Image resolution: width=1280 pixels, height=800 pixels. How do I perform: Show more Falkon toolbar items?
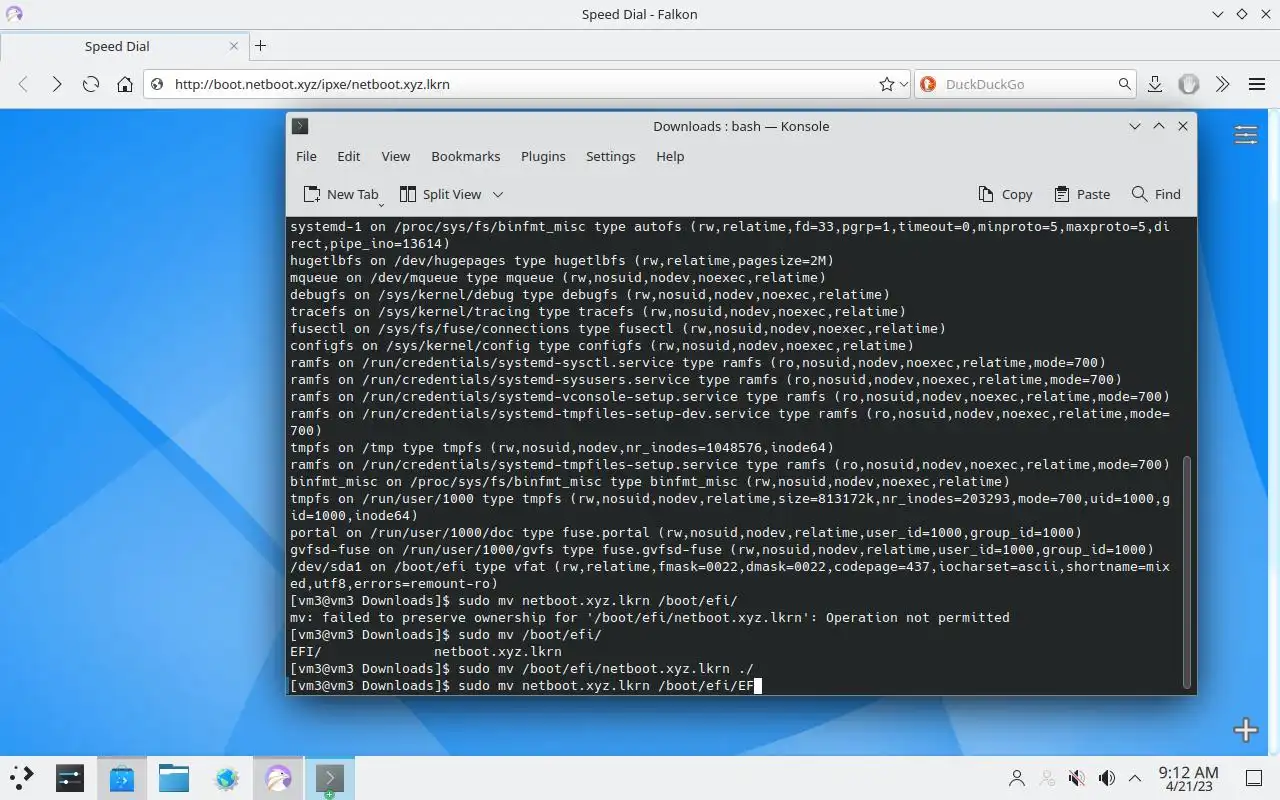[1222, 84]
